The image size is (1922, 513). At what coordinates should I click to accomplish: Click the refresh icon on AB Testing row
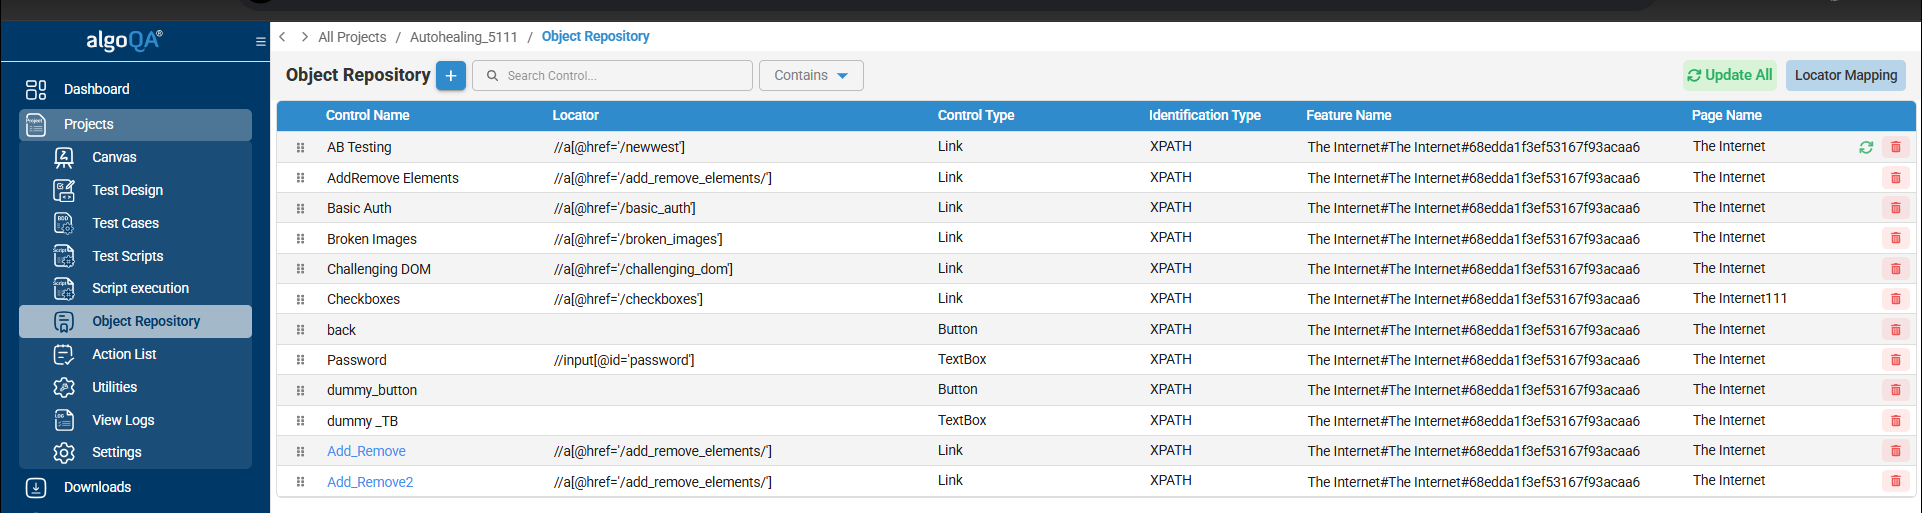coord(1866,147)
